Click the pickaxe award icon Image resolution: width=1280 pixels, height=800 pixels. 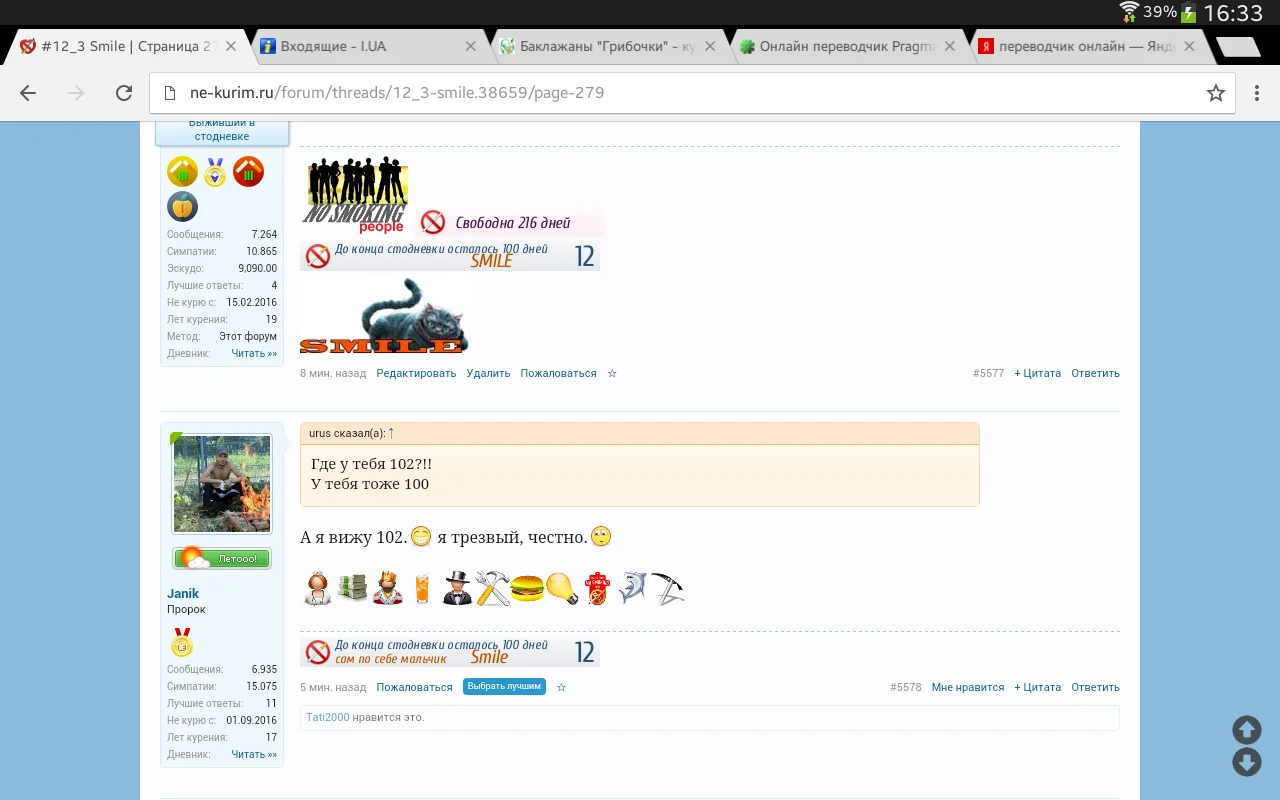click(667, 588)
